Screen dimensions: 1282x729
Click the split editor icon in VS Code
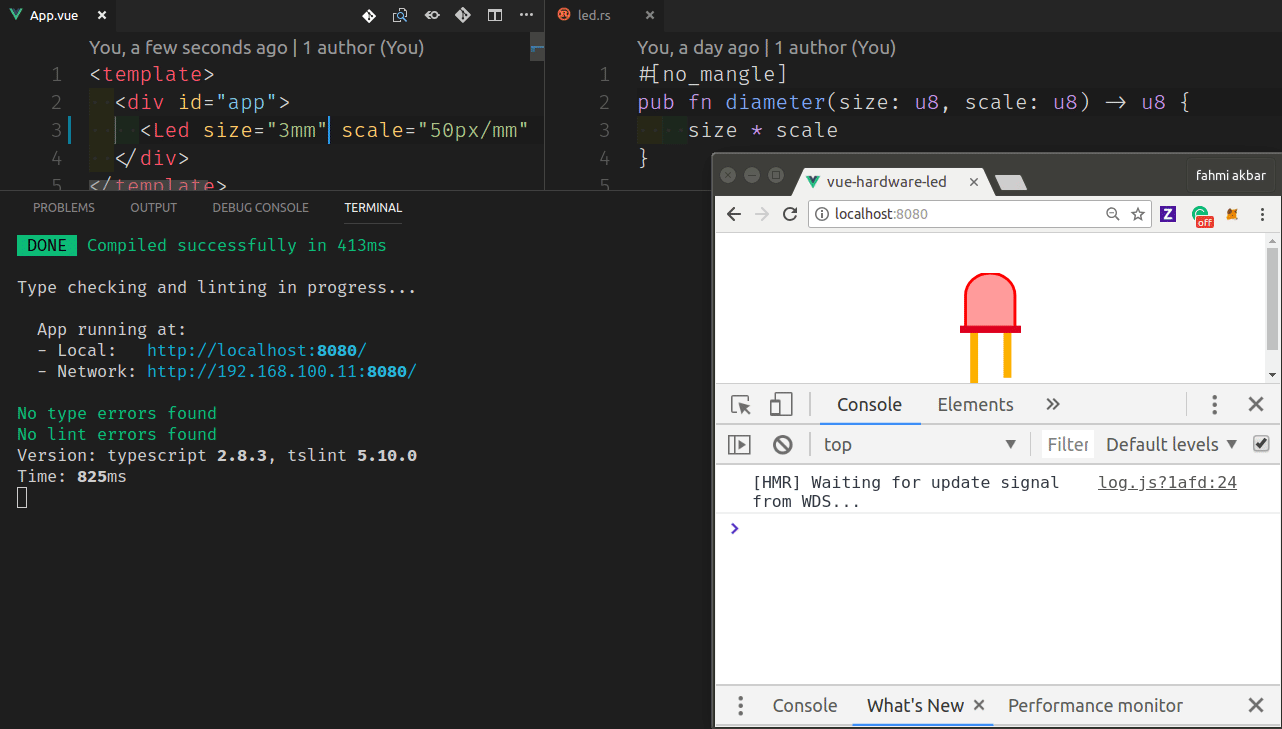tap(495, 15)
